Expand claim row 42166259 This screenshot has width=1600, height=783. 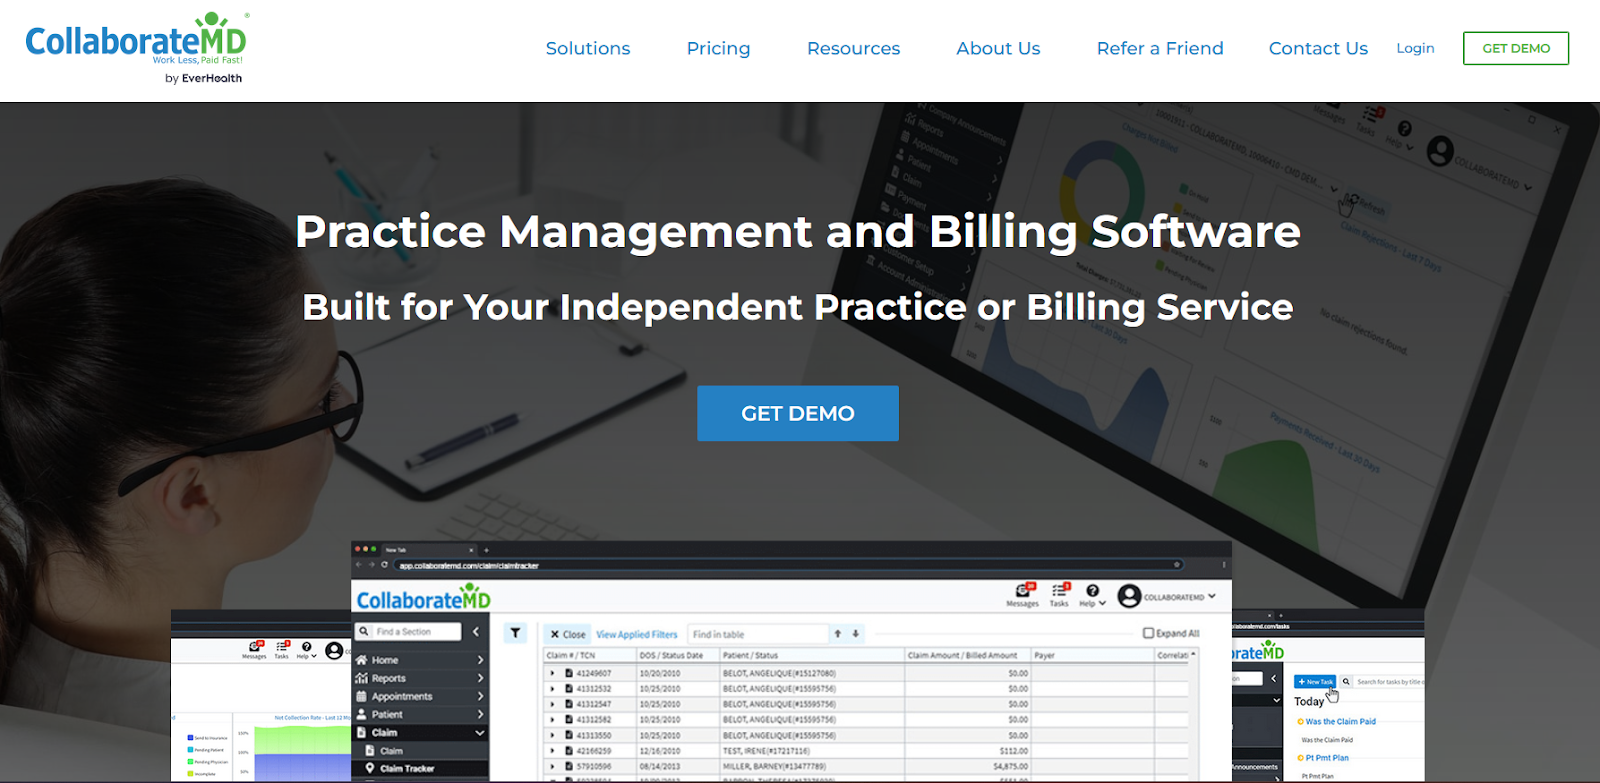click(552, 751)
